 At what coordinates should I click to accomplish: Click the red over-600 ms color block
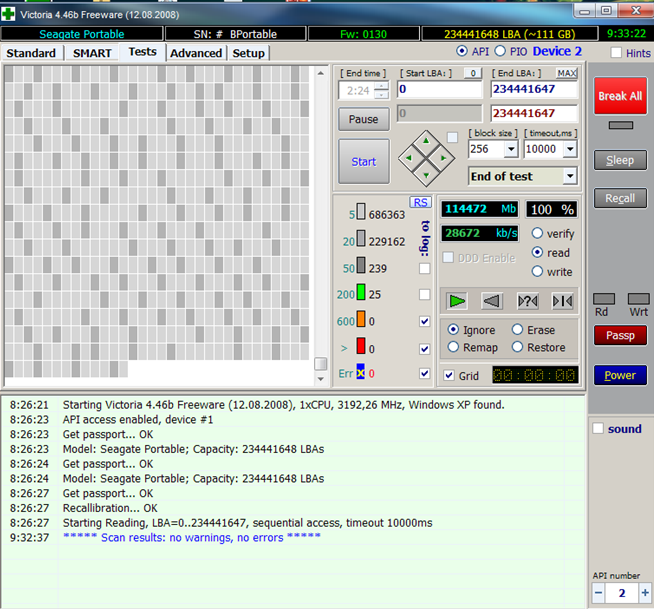[361, 346]
